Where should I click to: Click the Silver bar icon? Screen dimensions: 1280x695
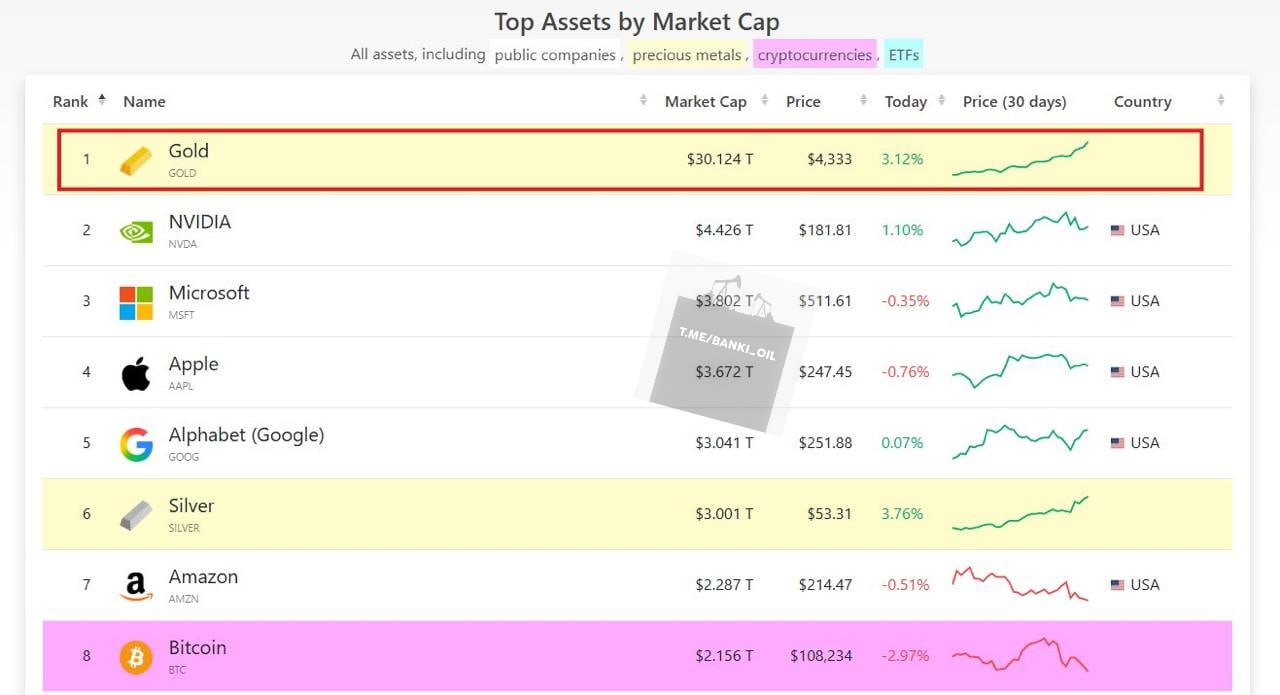click(136, 515)
